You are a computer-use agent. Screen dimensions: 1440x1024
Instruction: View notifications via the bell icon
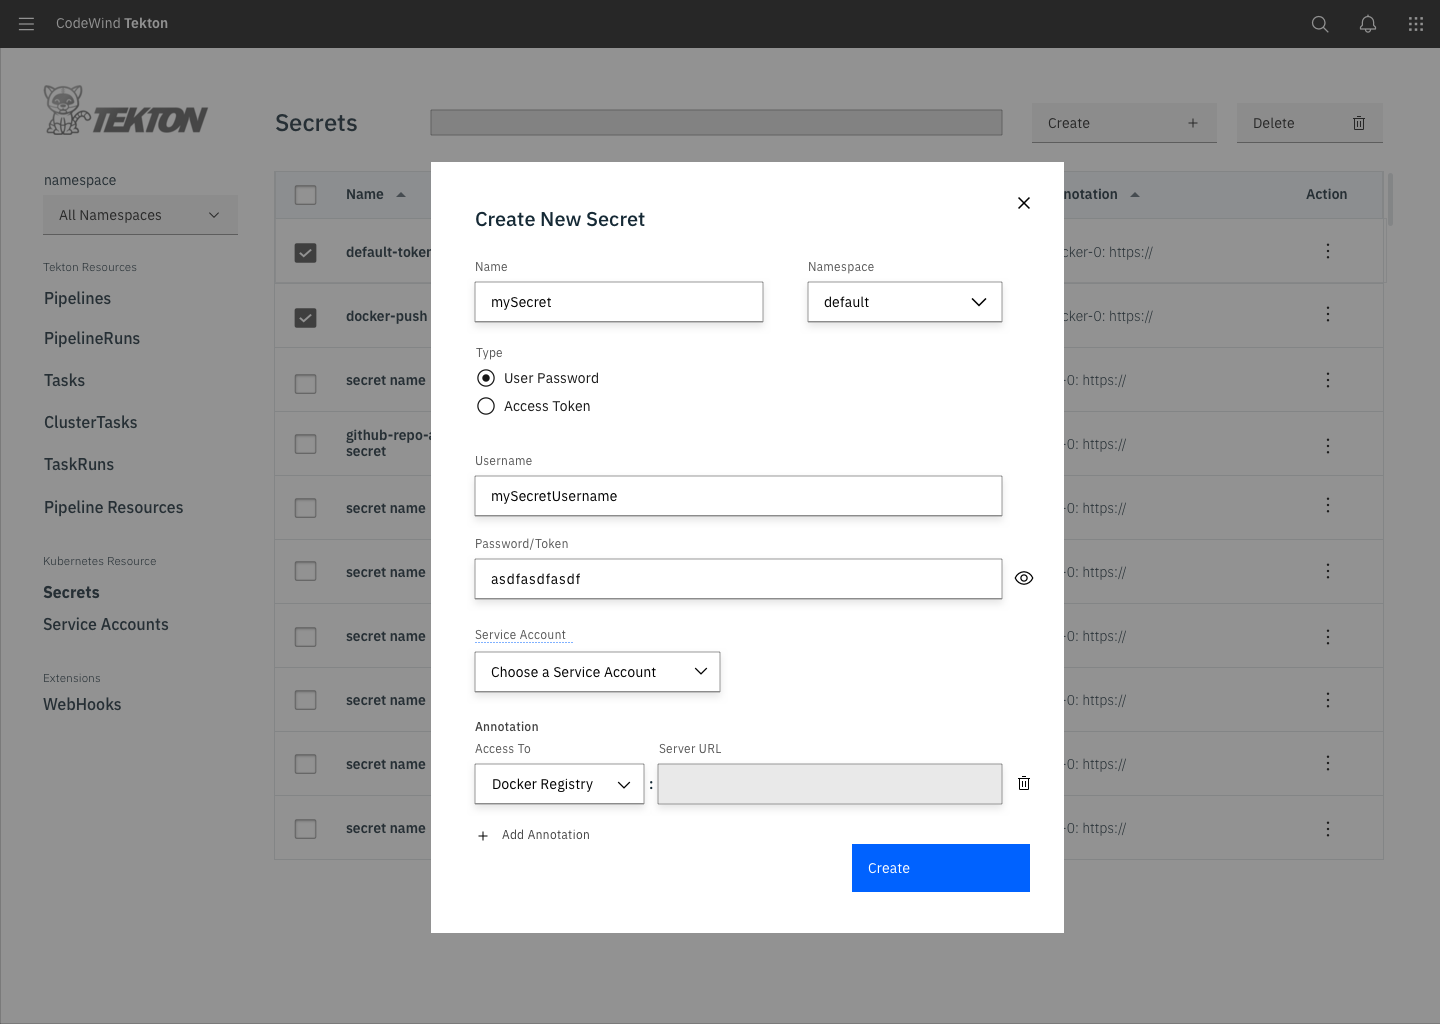(1367, 23)
